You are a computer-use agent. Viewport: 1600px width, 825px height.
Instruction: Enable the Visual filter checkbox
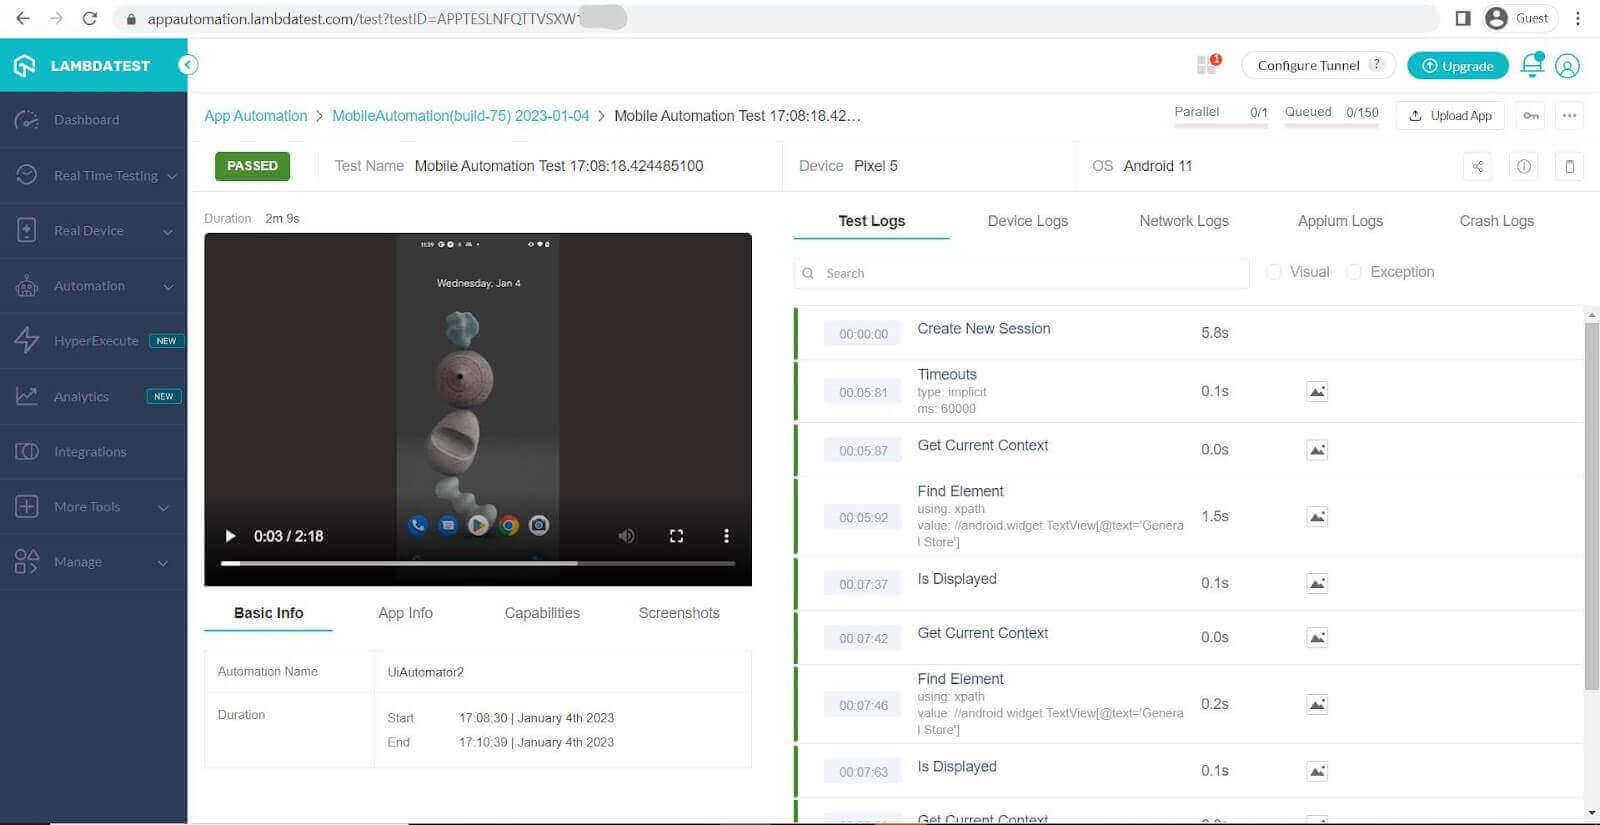point(1273,272)
